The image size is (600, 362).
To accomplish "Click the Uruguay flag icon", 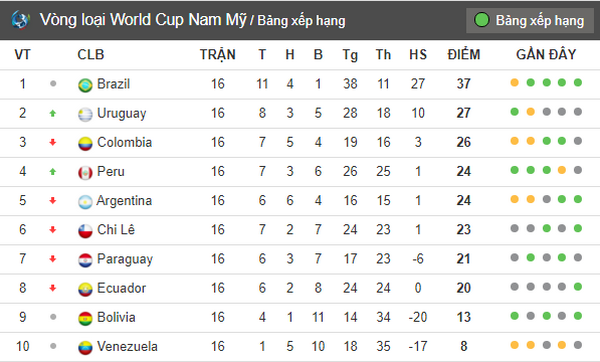I will pos(85,114).
